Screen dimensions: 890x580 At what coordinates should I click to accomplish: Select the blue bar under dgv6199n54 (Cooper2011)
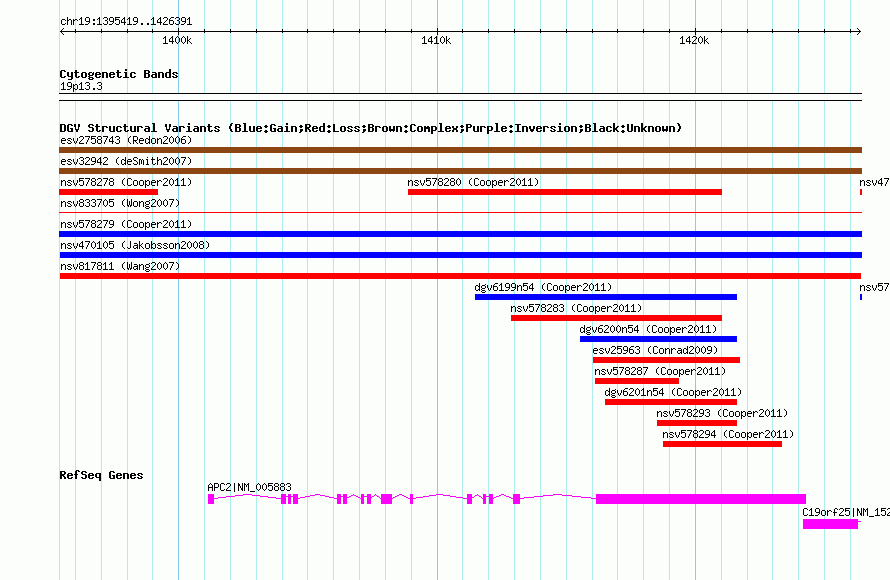[606, 297]
